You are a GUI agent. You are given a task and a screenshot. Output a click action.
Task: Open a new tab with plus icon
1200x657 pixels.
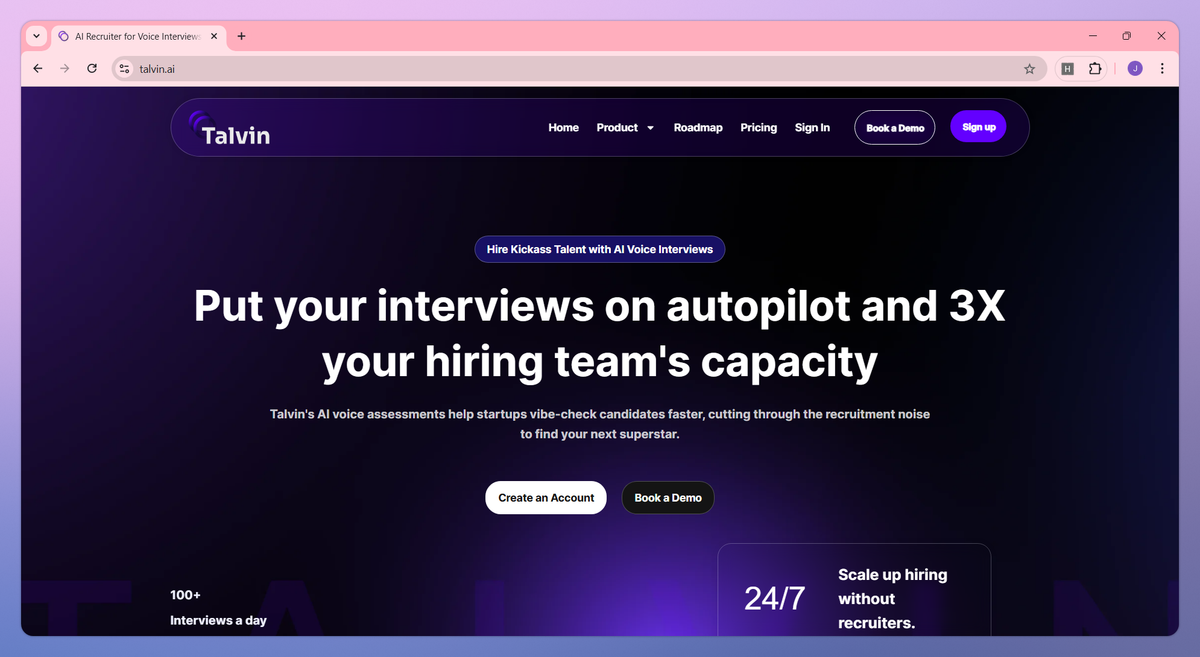241,36
